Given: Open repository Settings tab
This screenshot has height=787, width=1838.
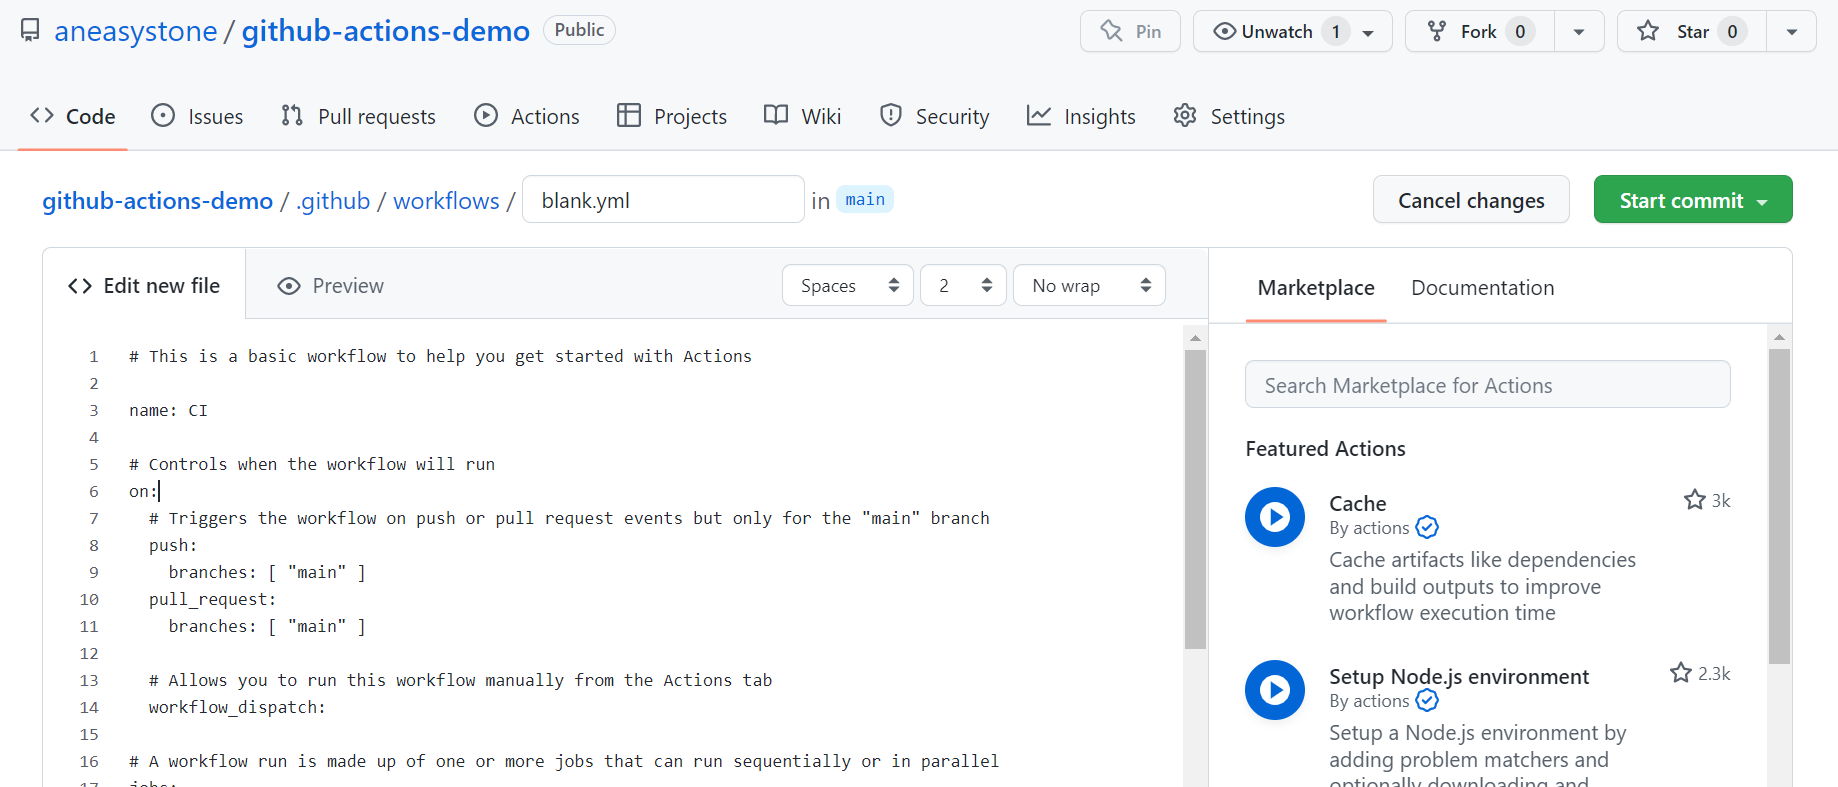Looking at the screenshot, I should click(x=1229, y=116).
